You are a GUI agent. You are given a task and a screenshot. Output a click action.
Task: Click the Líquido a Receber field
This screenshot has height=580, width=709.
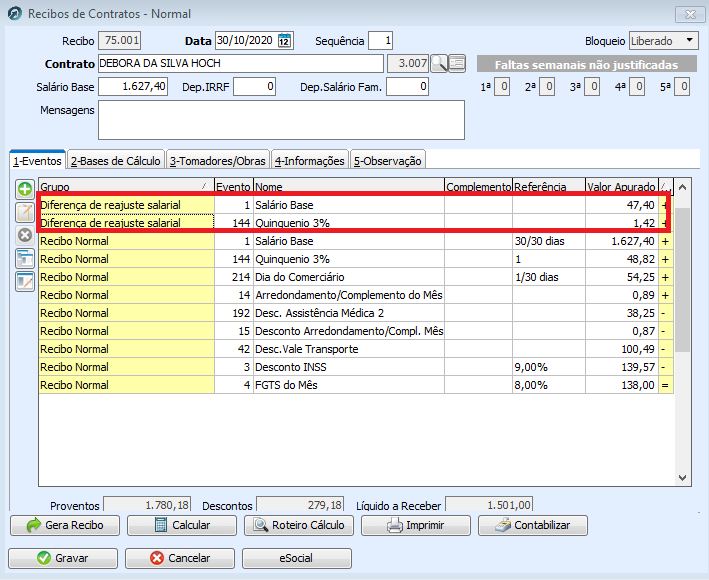point(489,505)
